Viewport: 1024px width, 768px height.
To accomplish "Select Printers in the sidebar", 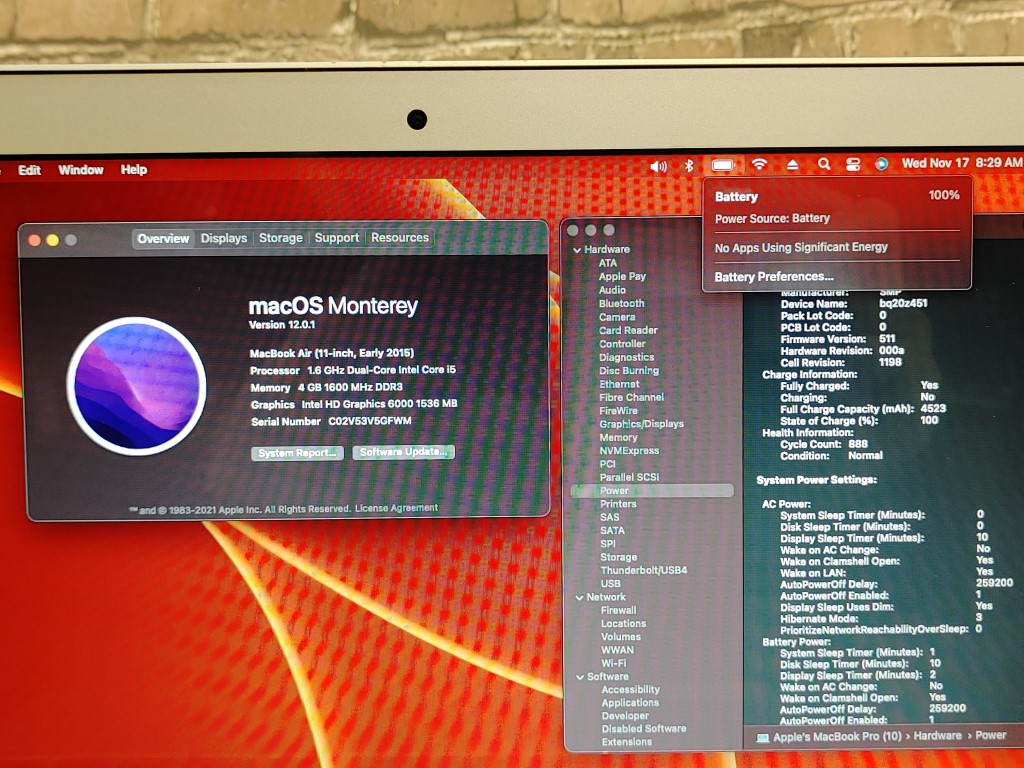I will click(618, 504).
